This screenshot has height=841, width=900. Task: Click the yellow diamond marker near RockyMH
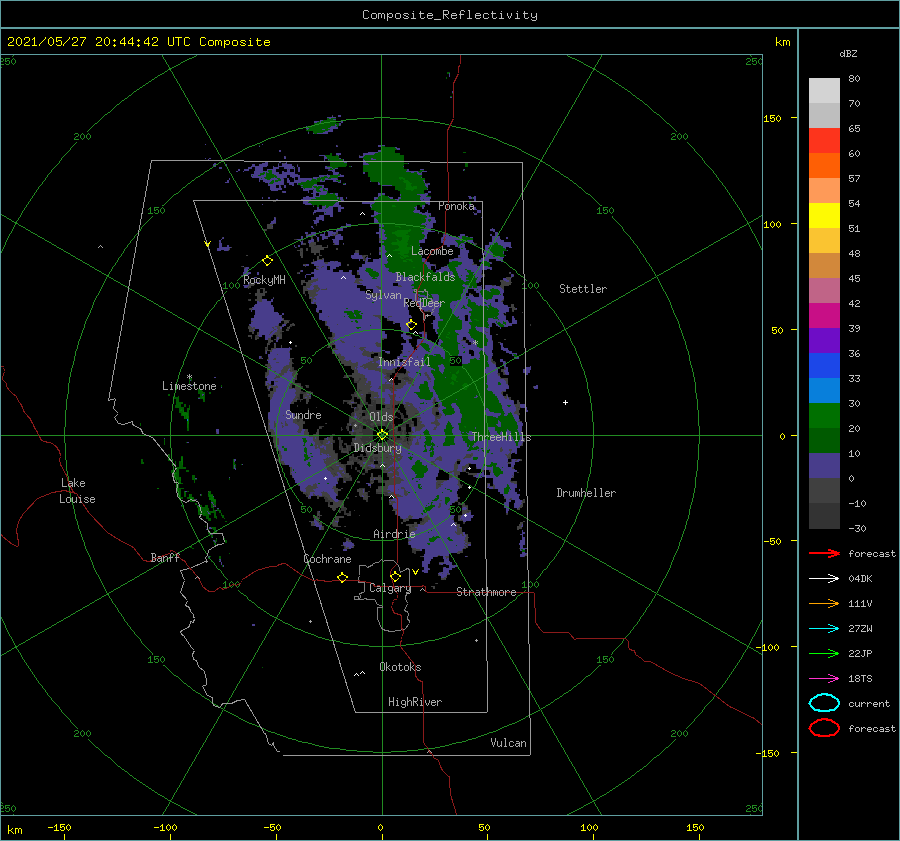tap(267, 261)
